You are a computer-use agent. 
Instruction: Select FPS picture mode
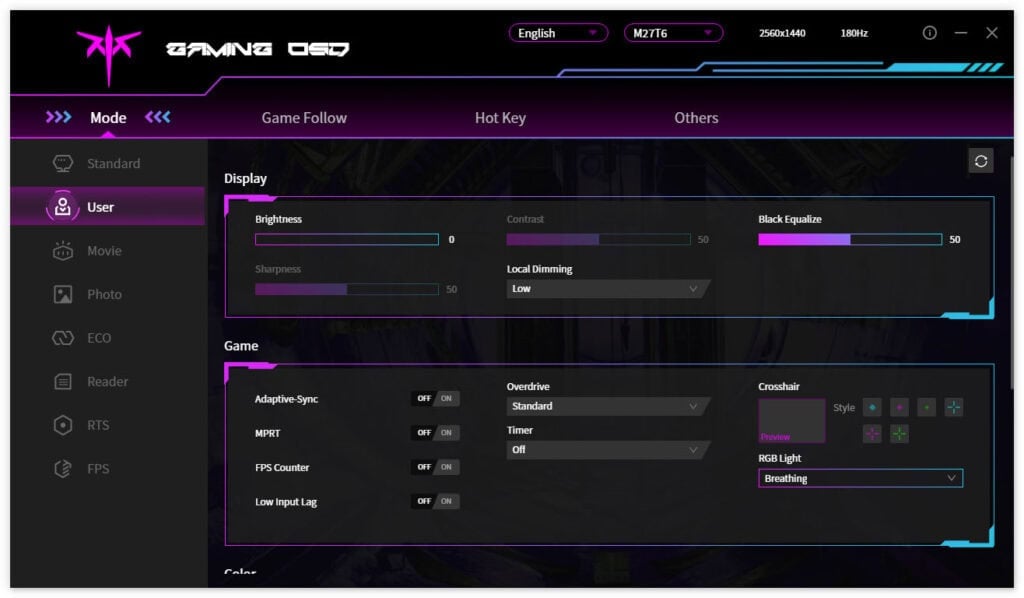[108, 469]
